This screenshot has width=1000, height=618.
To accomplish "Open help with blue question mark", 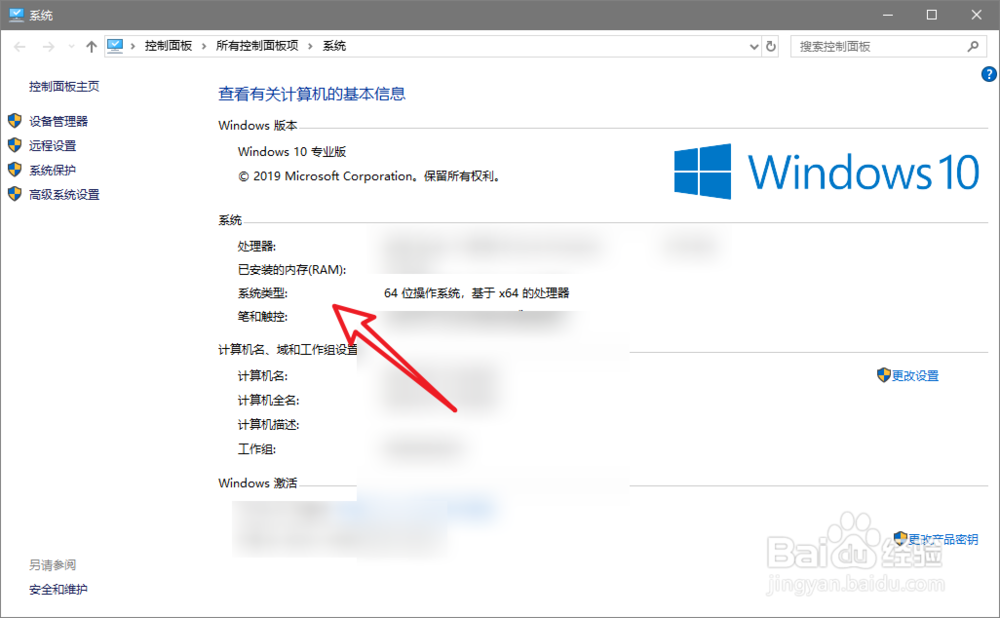I will [989, 75].
